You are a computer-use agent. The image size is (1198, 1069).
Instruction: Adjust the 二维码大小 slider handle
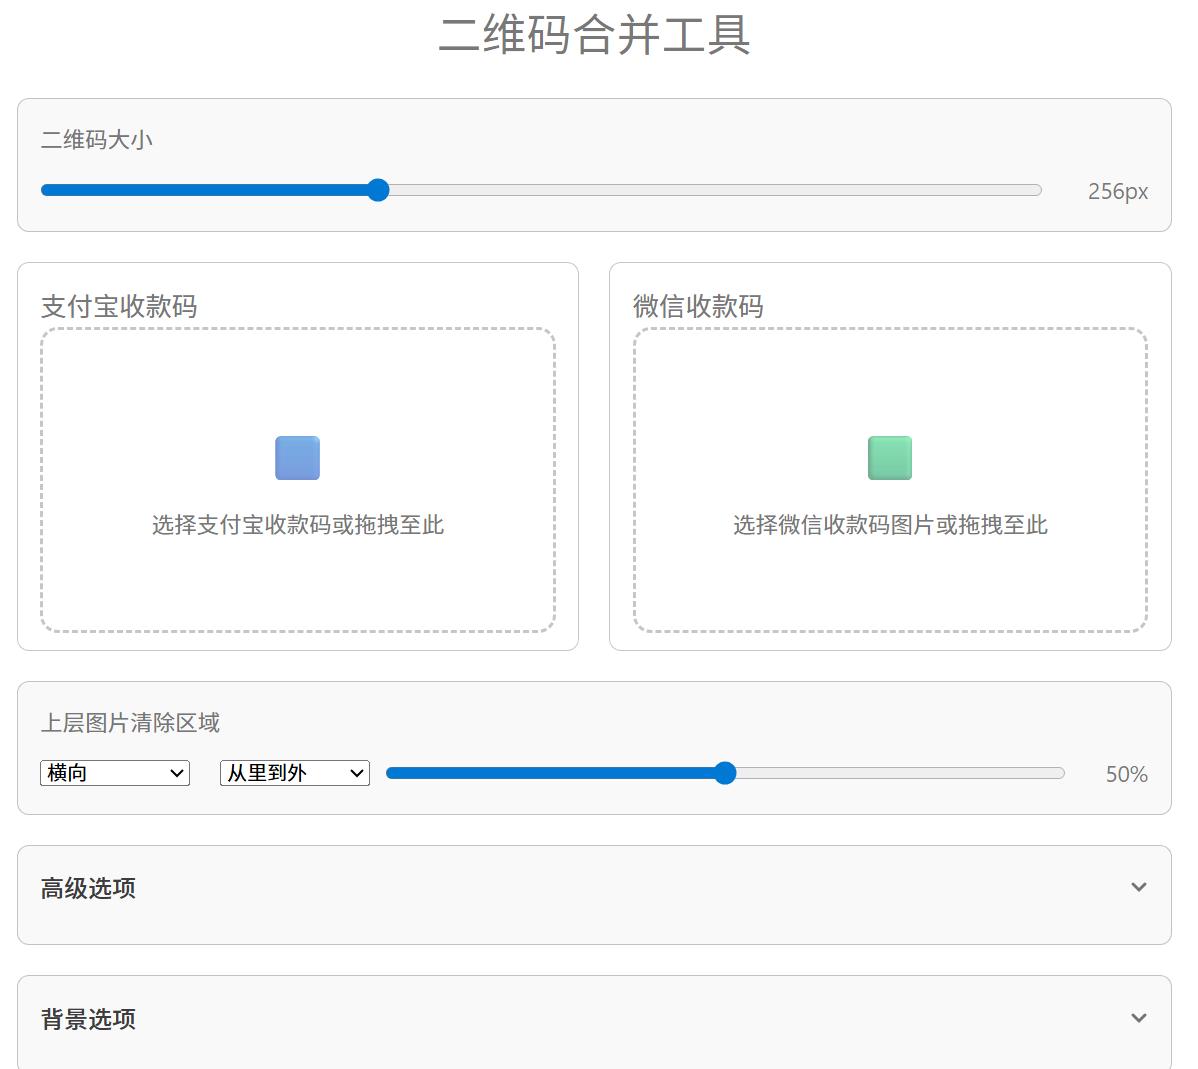378,190
